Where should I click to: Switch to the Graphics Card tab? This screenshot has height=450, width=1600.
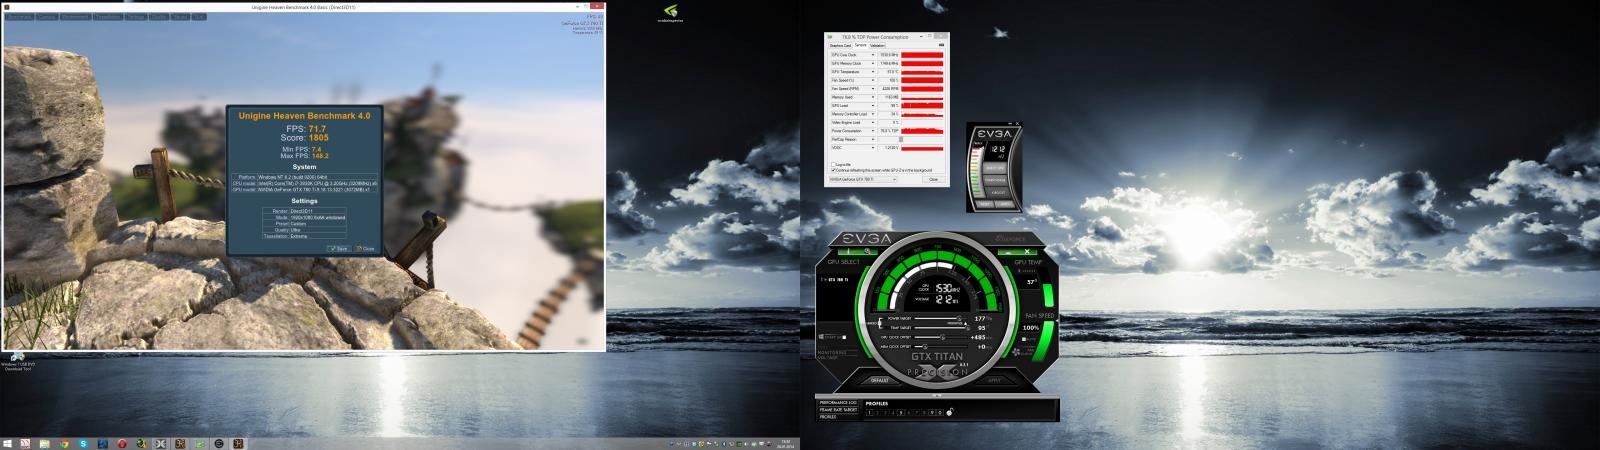pyautogui.click(x=841, y=46)
